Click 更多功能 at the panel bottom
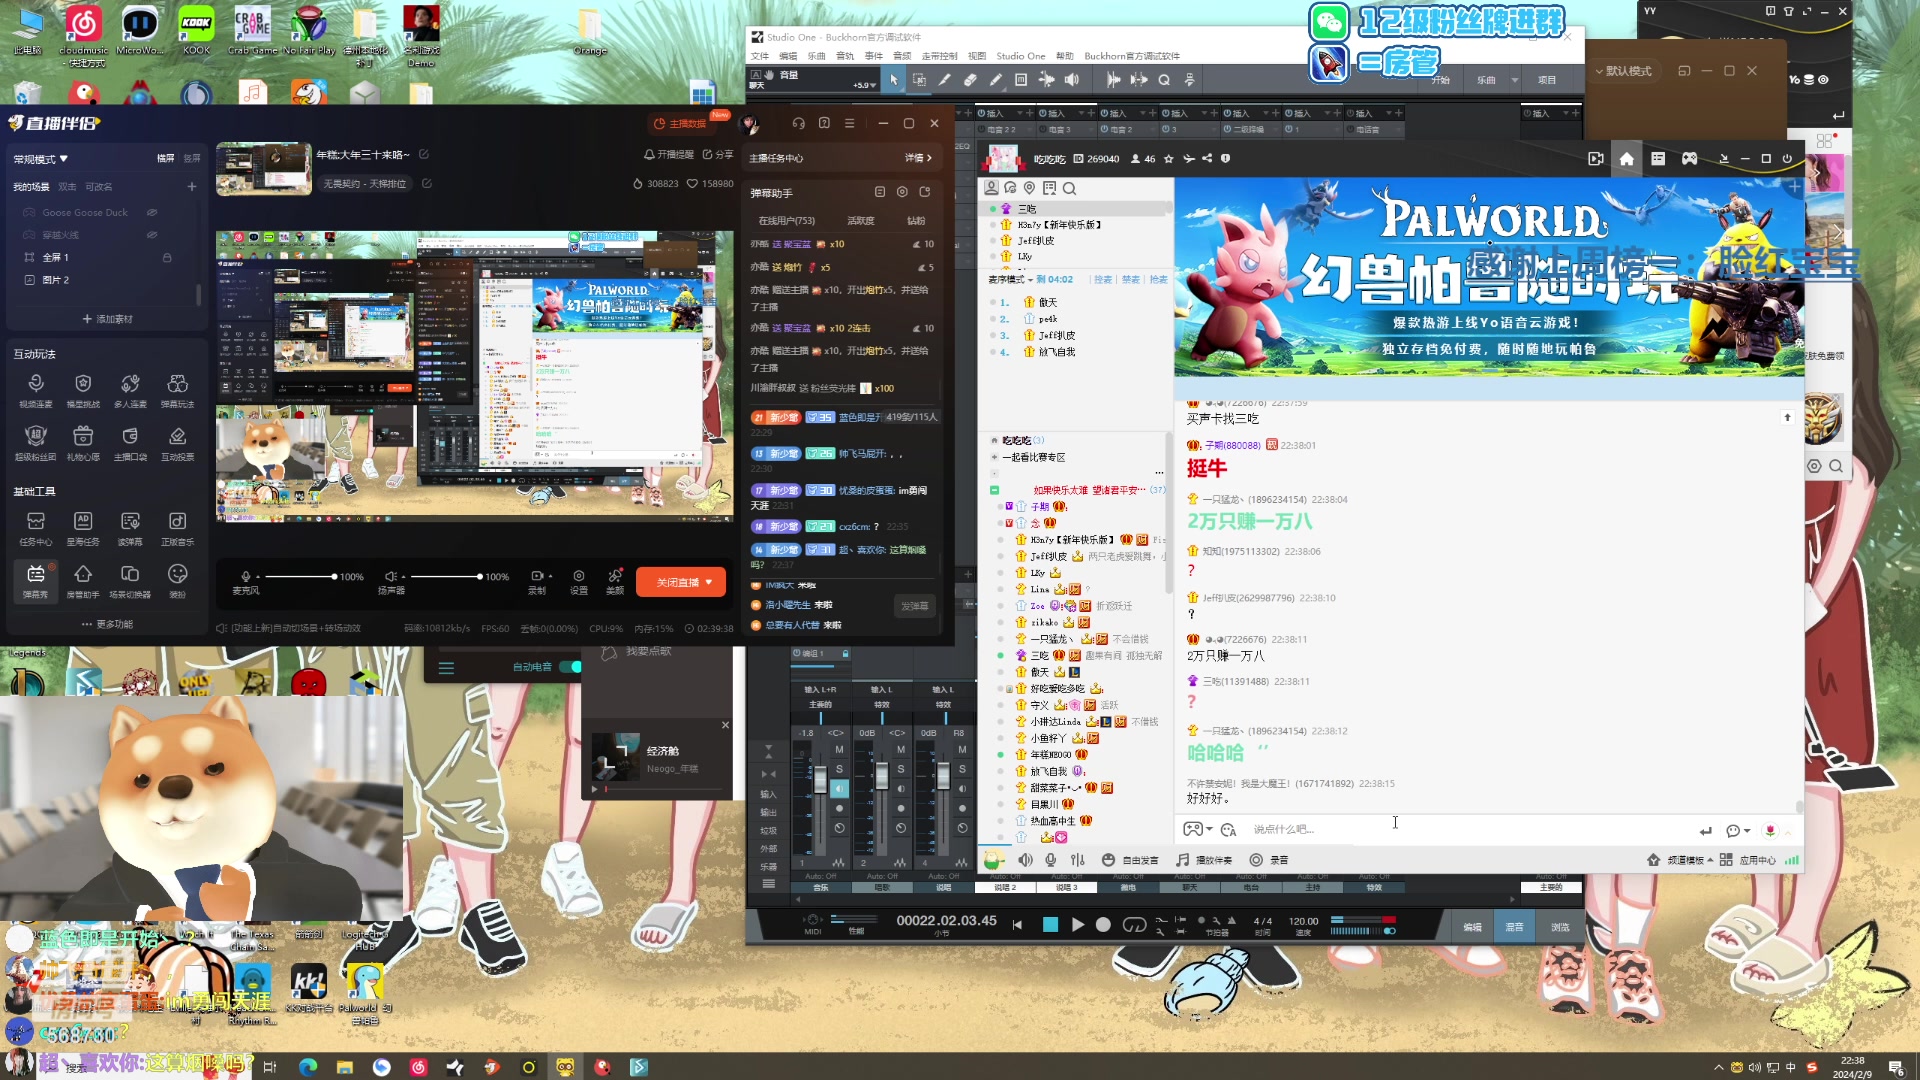This screenshot has width=1920, height=1080. click(107, 624)
